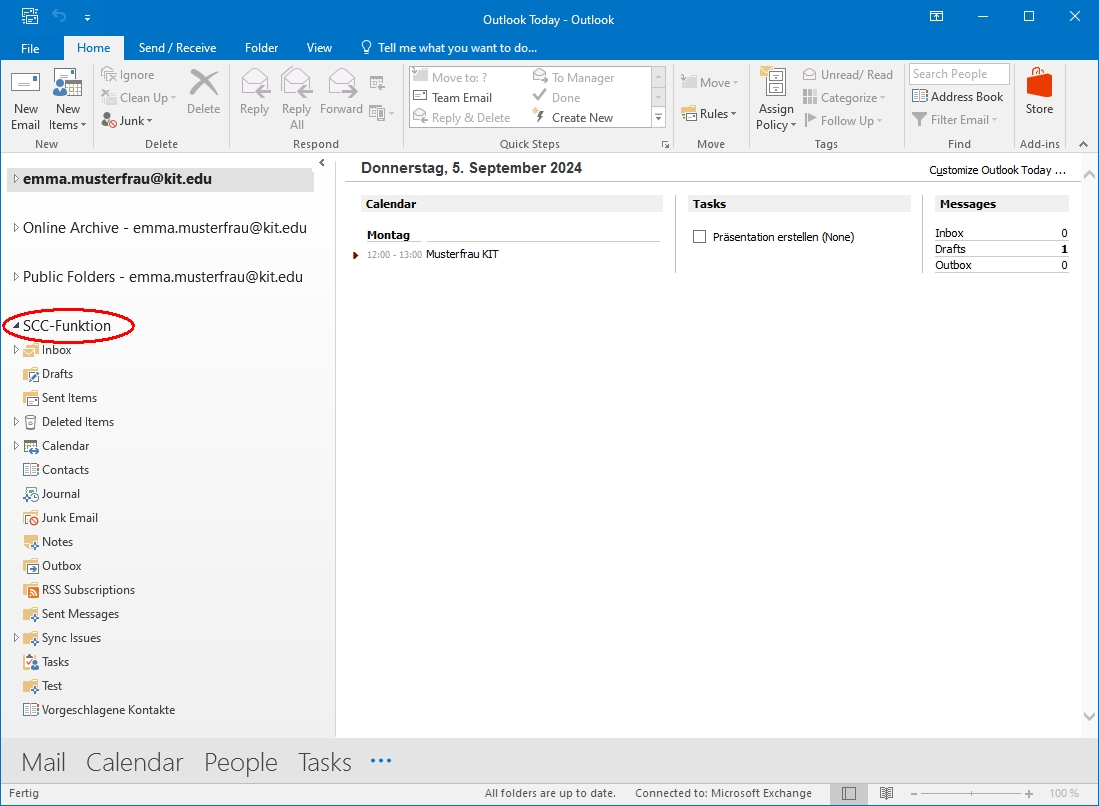Click the Delete X icon
The image size is (1099, 806).
click(x=204, y=83)
